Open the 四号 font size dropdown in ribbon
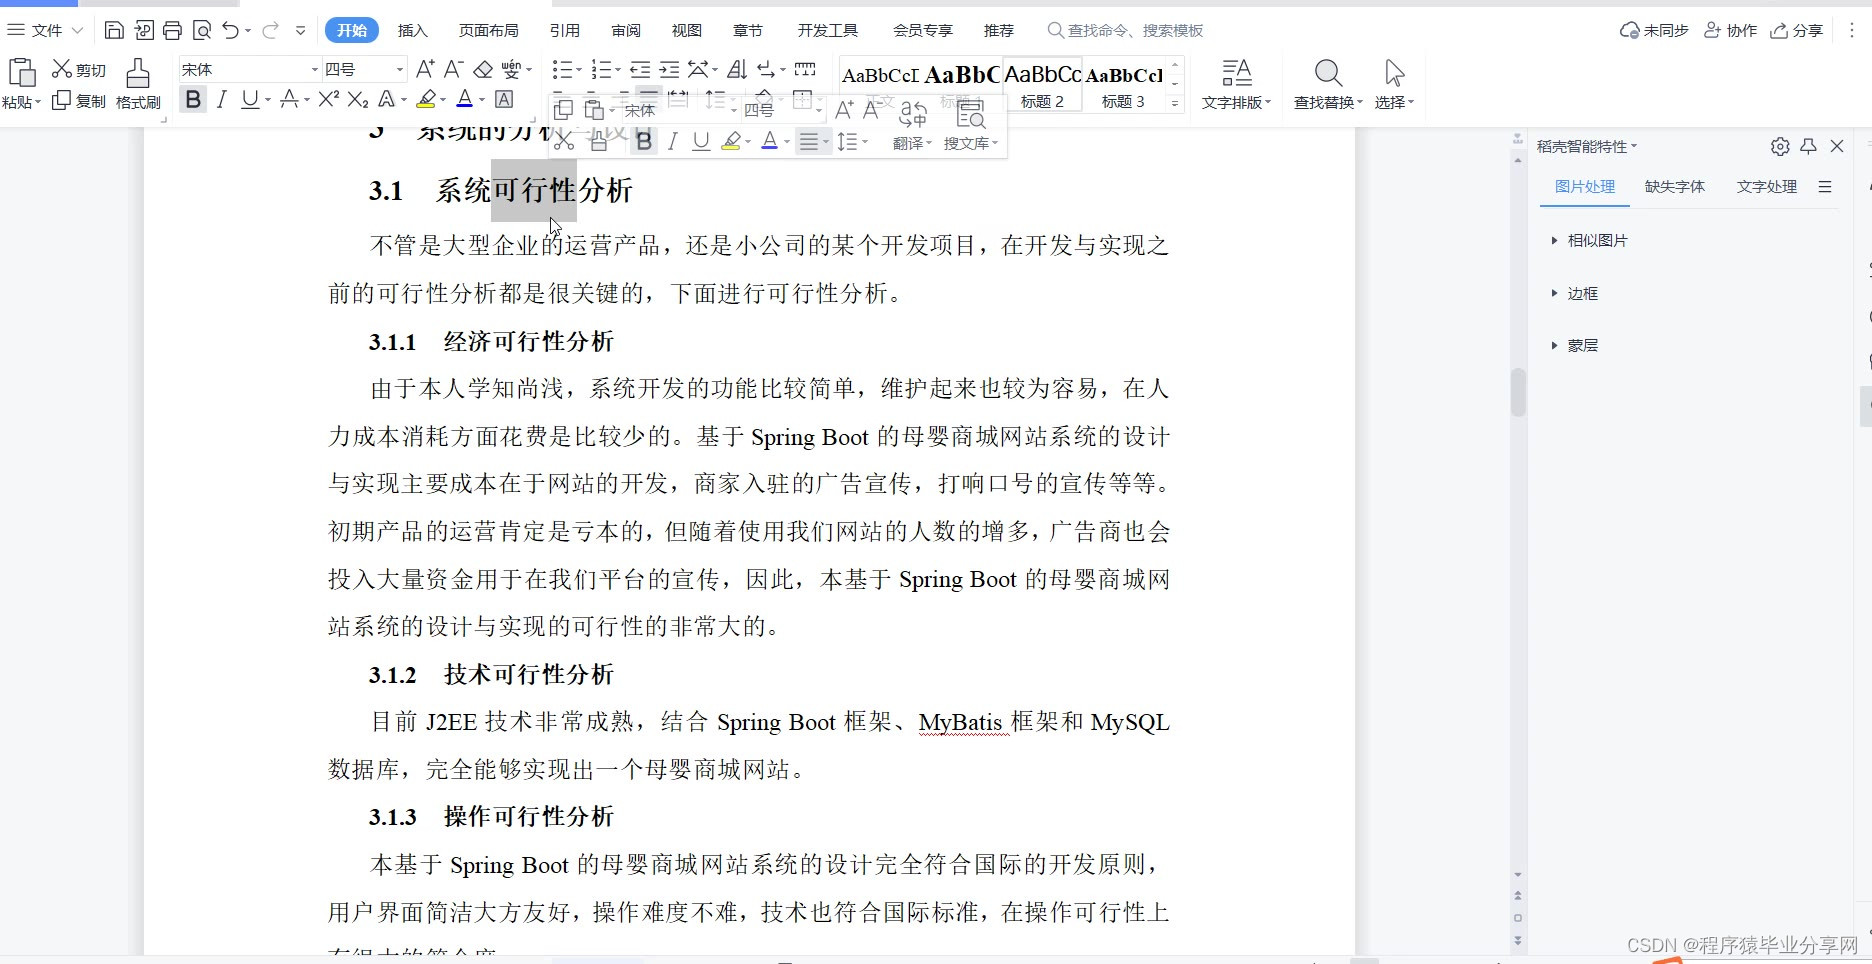The width and height of the screenshot is (1872, 964). pyautogui.click(x=400, y=69)
